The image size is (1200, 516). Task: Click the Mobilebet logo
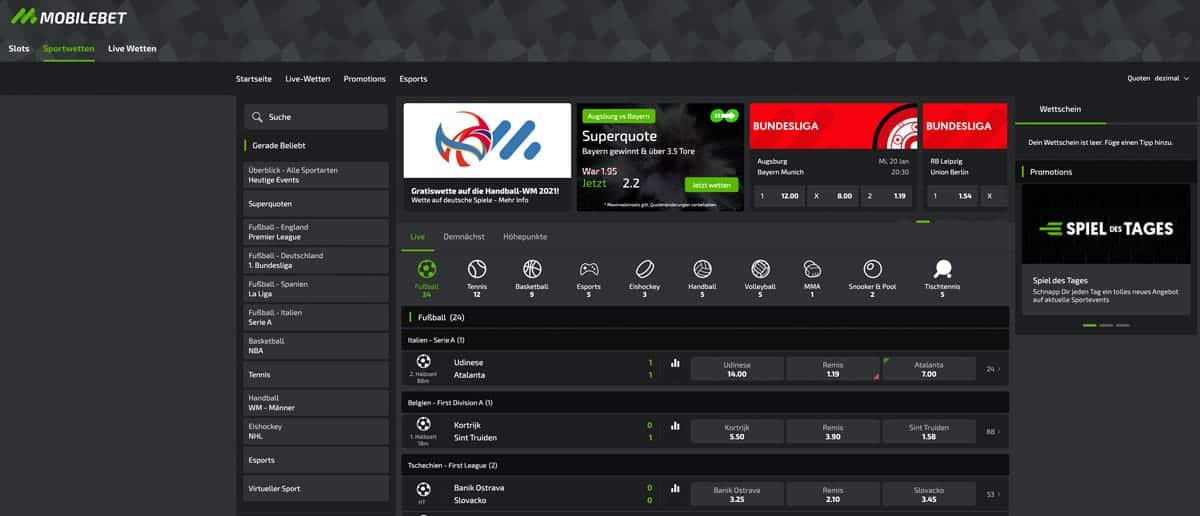click(x=69, y=16)
